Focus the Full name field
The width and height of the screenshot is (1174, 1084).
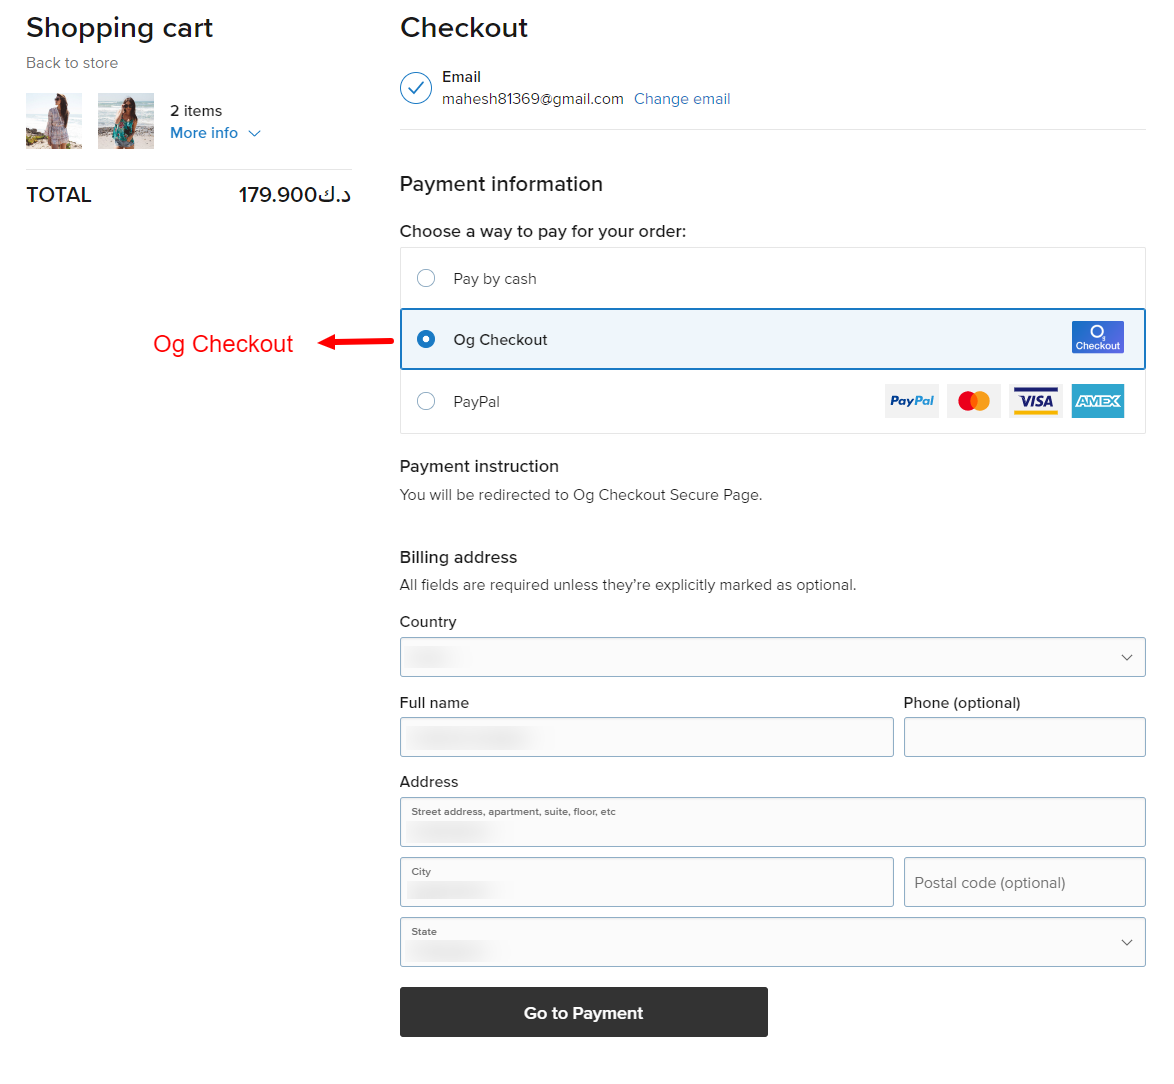pos(646,737)
